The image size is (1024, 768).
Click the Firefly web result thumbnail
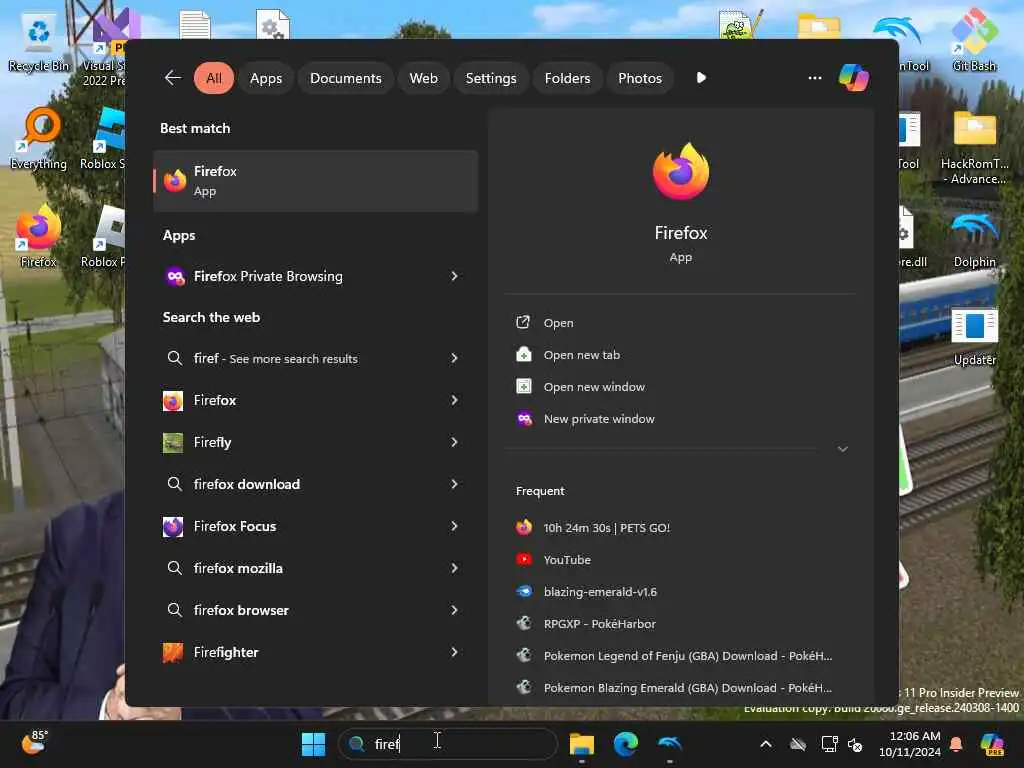(x=173, y=443)
